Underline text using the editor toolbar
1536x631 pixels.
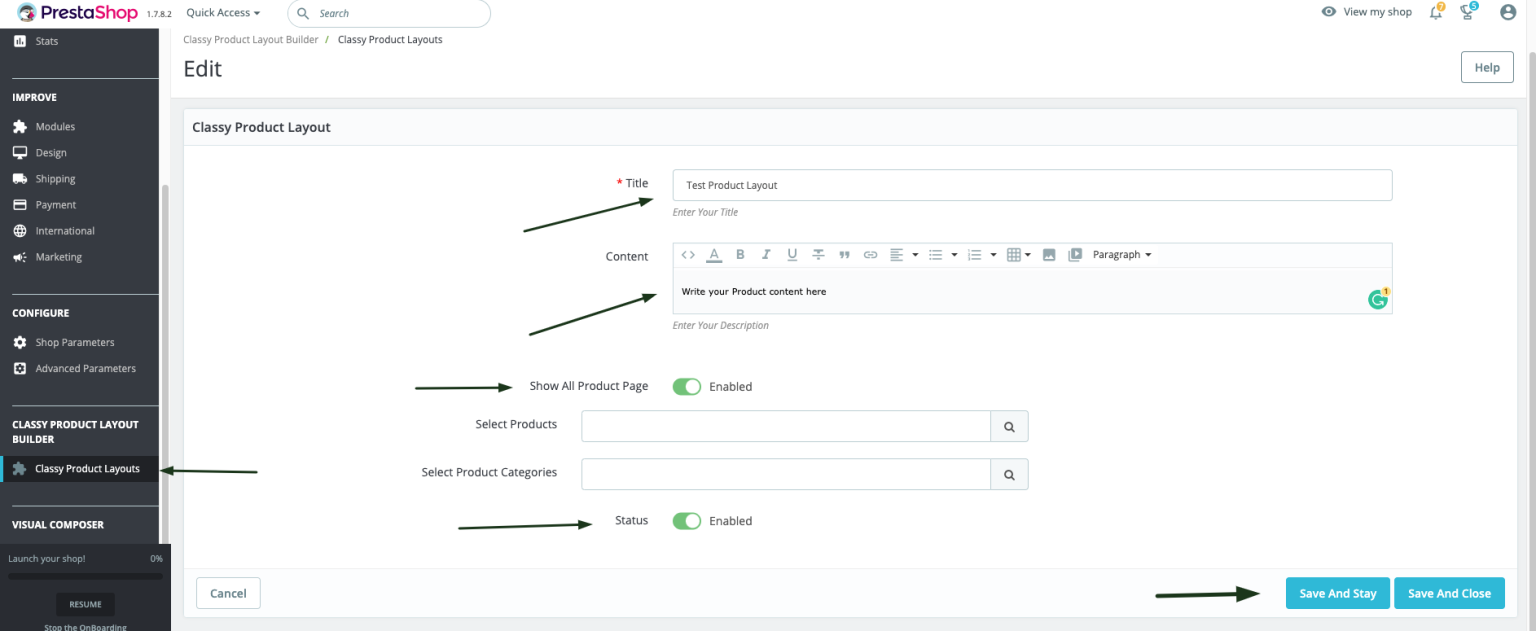[792, 254]
